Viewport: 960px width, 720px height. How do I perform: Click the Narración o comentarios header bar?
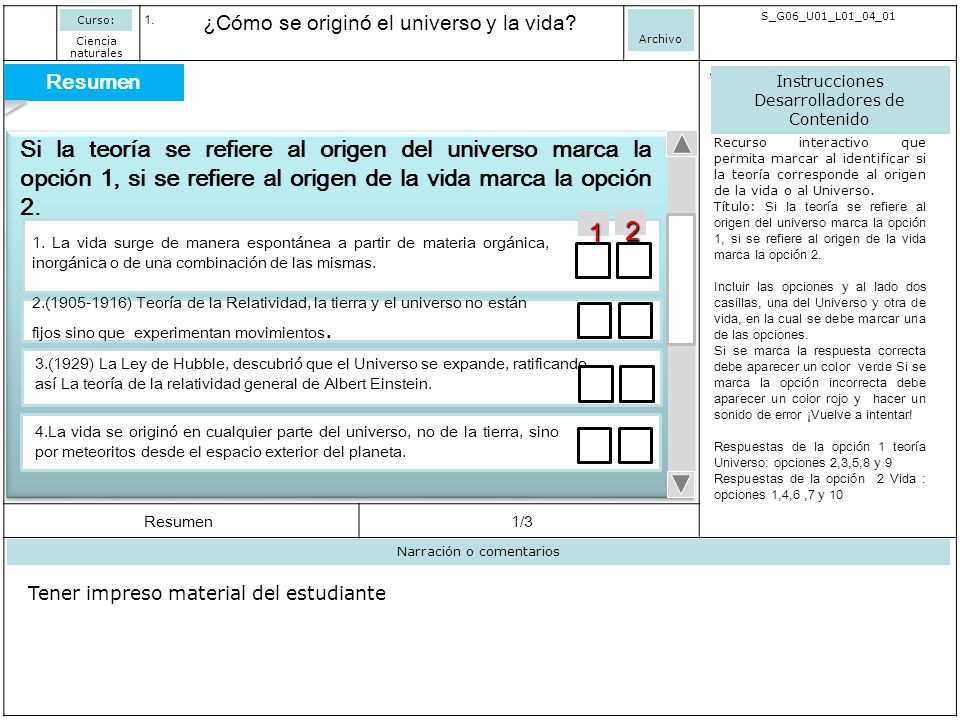(x=478, y=552)
